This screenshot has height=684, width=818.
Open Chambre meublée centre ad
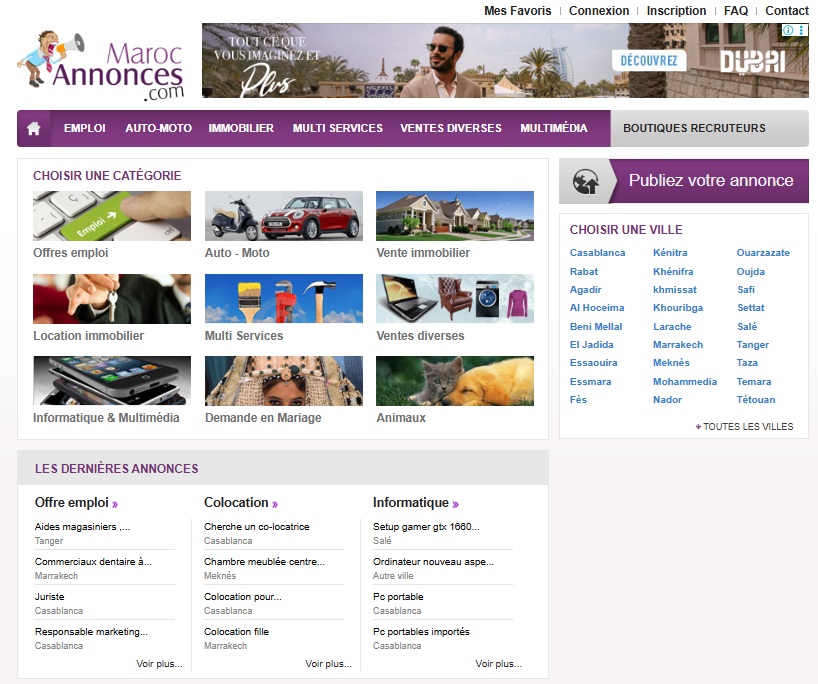pos(264,562)
